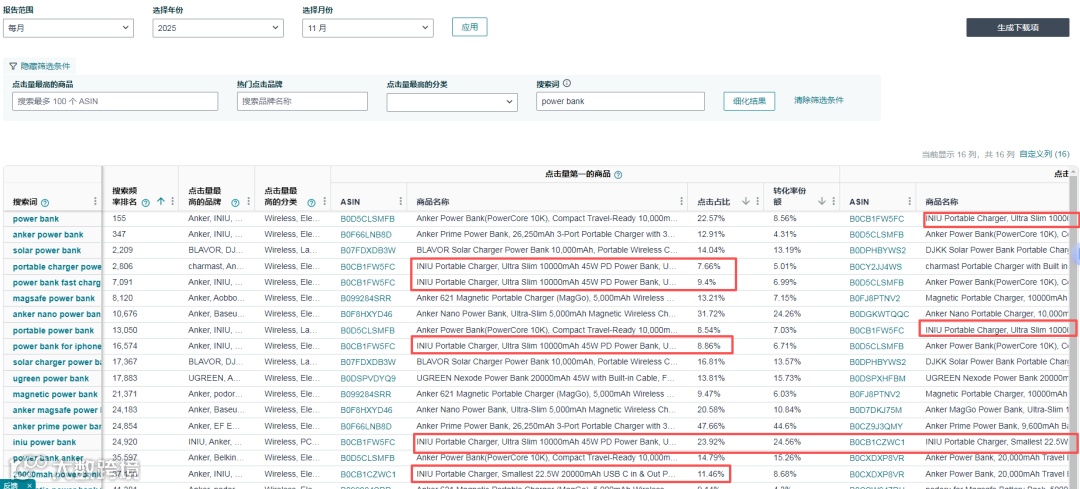The width and height of the screenshot is (1080, 489).
Task: Open help icon for 点击量最高的分类 column
Action: 311,202
